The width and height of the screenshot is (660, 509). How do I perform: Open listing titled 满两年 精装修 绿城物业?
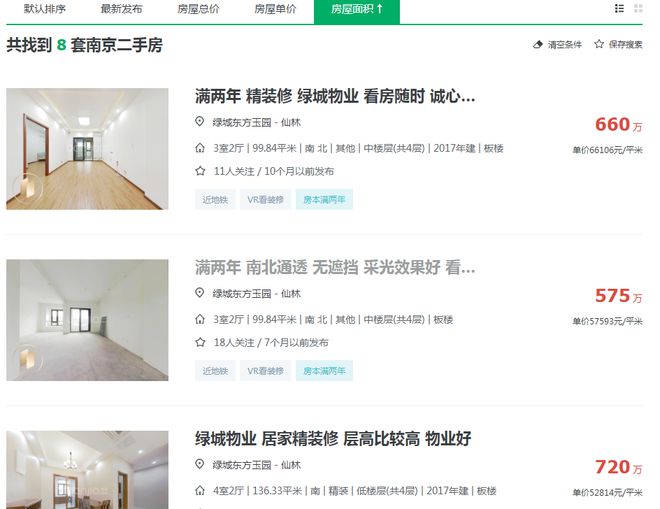pos(335,96)
